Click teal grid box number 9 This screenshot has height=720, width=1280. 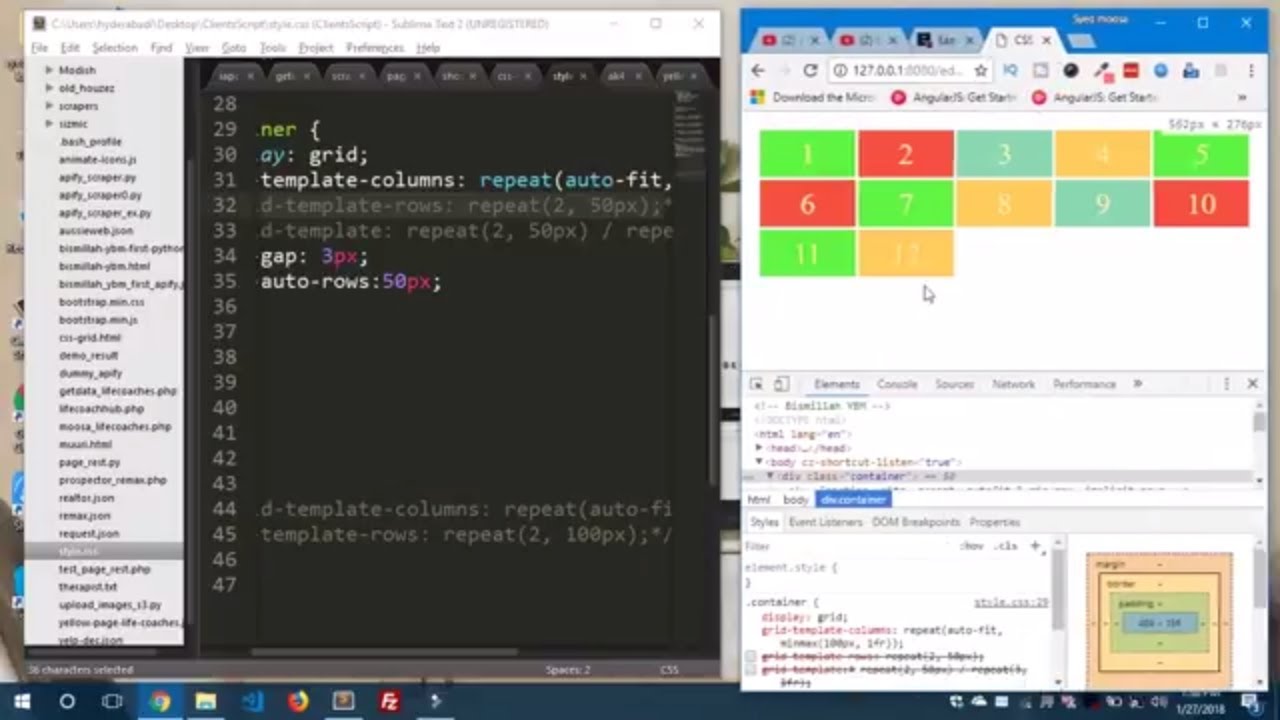tap(1102, 204)
